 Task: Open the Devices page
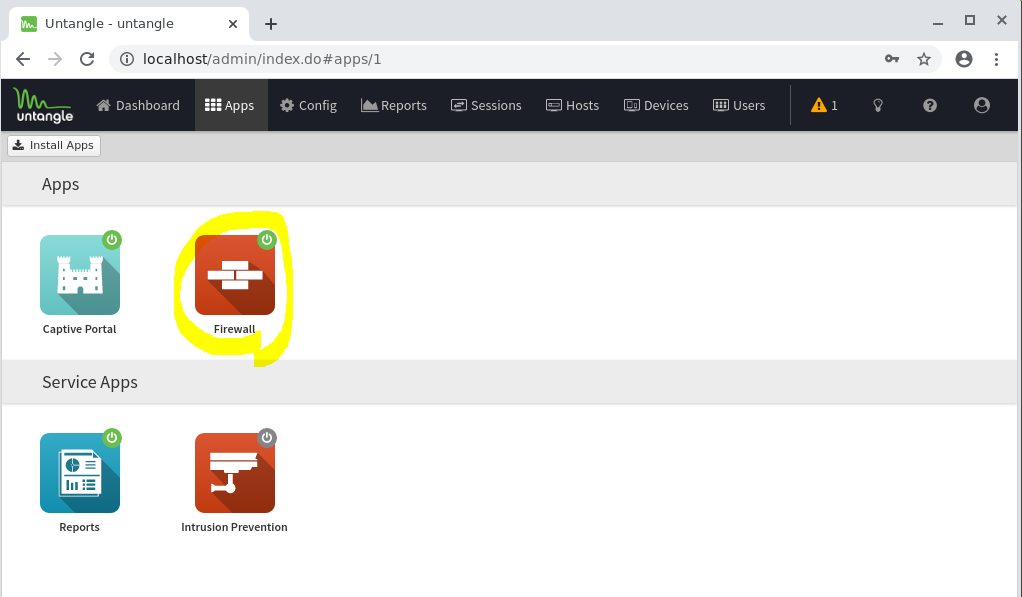click(x=656, y=105)
